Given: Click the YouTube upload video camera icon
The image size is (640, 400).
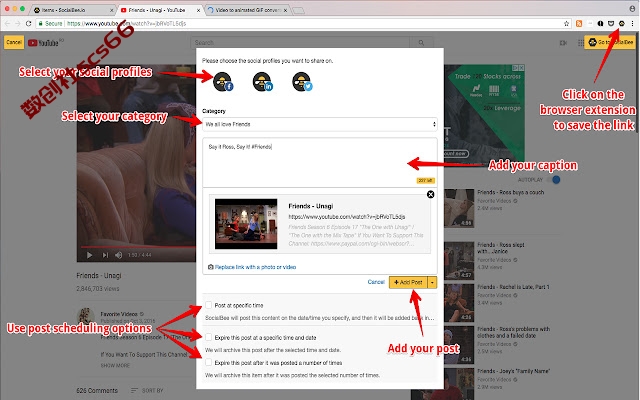Looking at the screenshot, I should 563,42.
